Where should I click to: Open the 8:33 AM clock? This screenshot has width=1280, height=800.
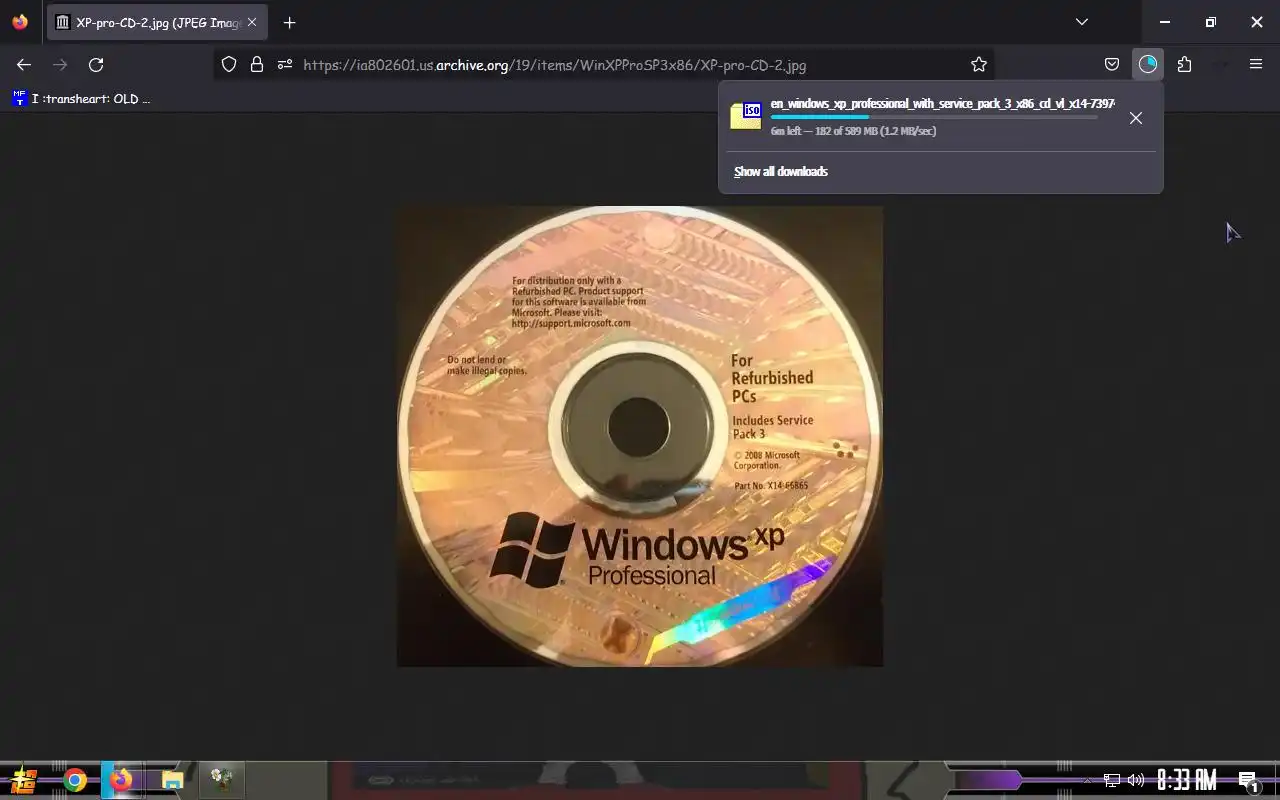pyautogui.click(x=1186, y=780)
